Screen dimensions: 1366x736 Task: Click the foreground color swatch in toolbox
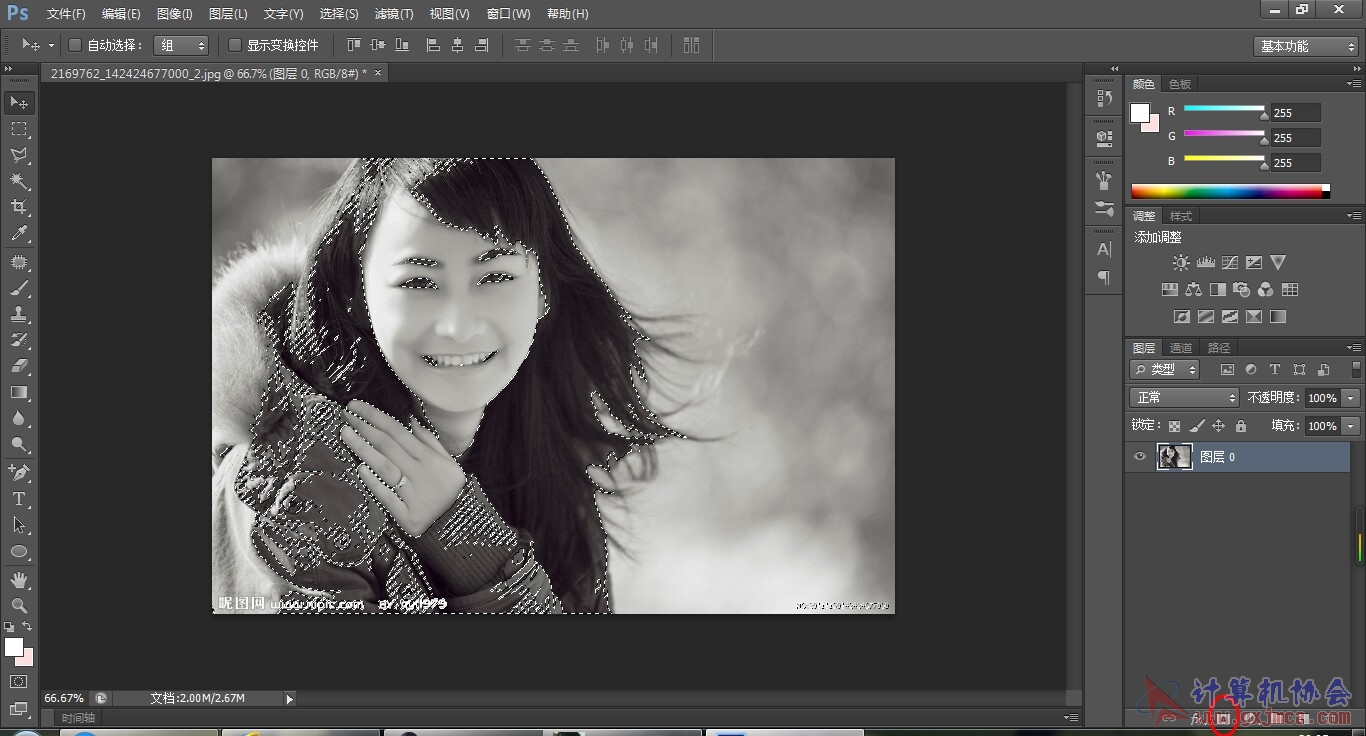point(13,647)
